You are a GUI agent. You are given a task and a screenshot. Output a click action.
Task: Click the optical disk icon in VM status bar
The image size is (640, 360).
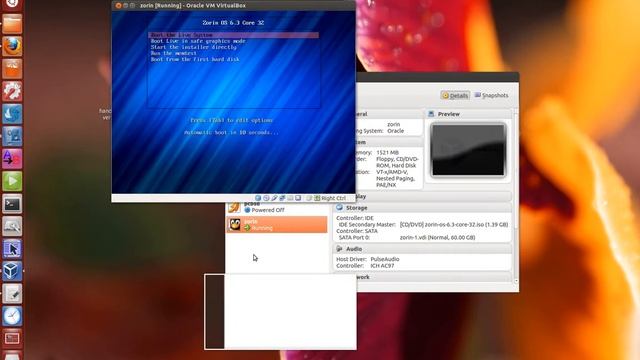click(x=266, y=198)
